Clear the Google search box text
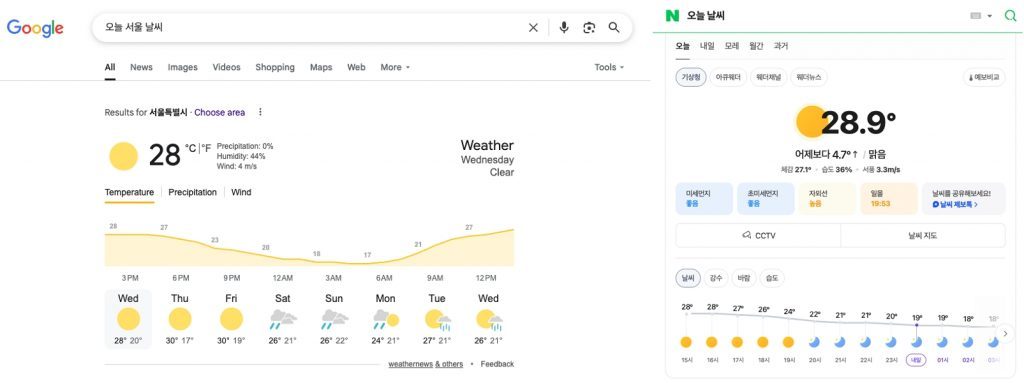This screenshot has height=383, width=1024. click(533, 27)
